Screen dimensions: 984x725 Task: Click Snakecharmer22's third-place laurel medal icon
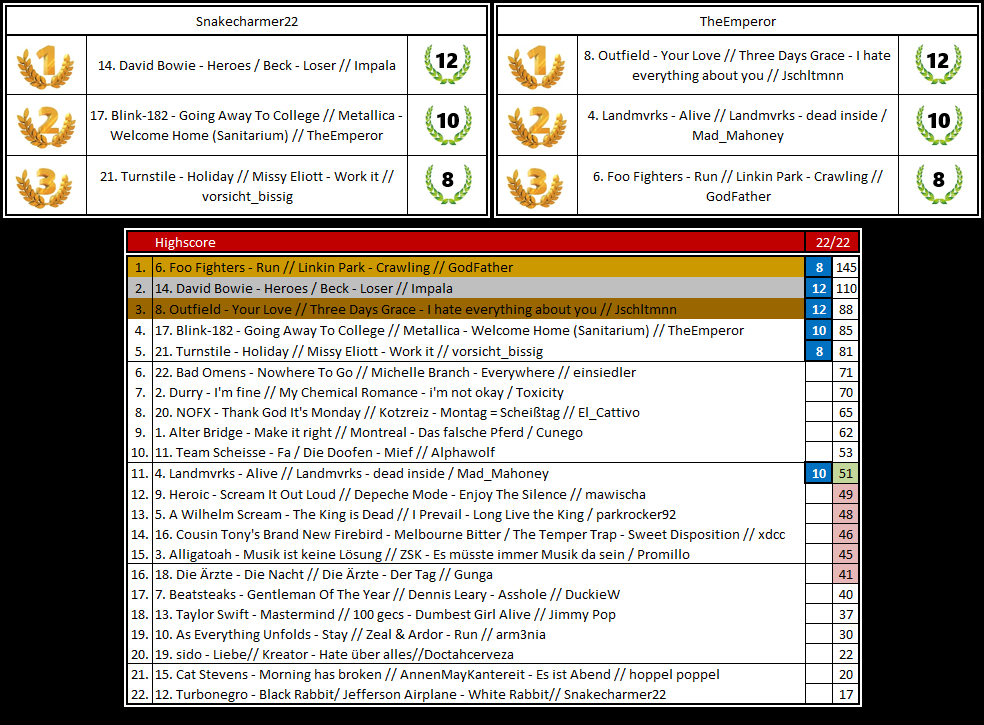(x=46, y=186)
